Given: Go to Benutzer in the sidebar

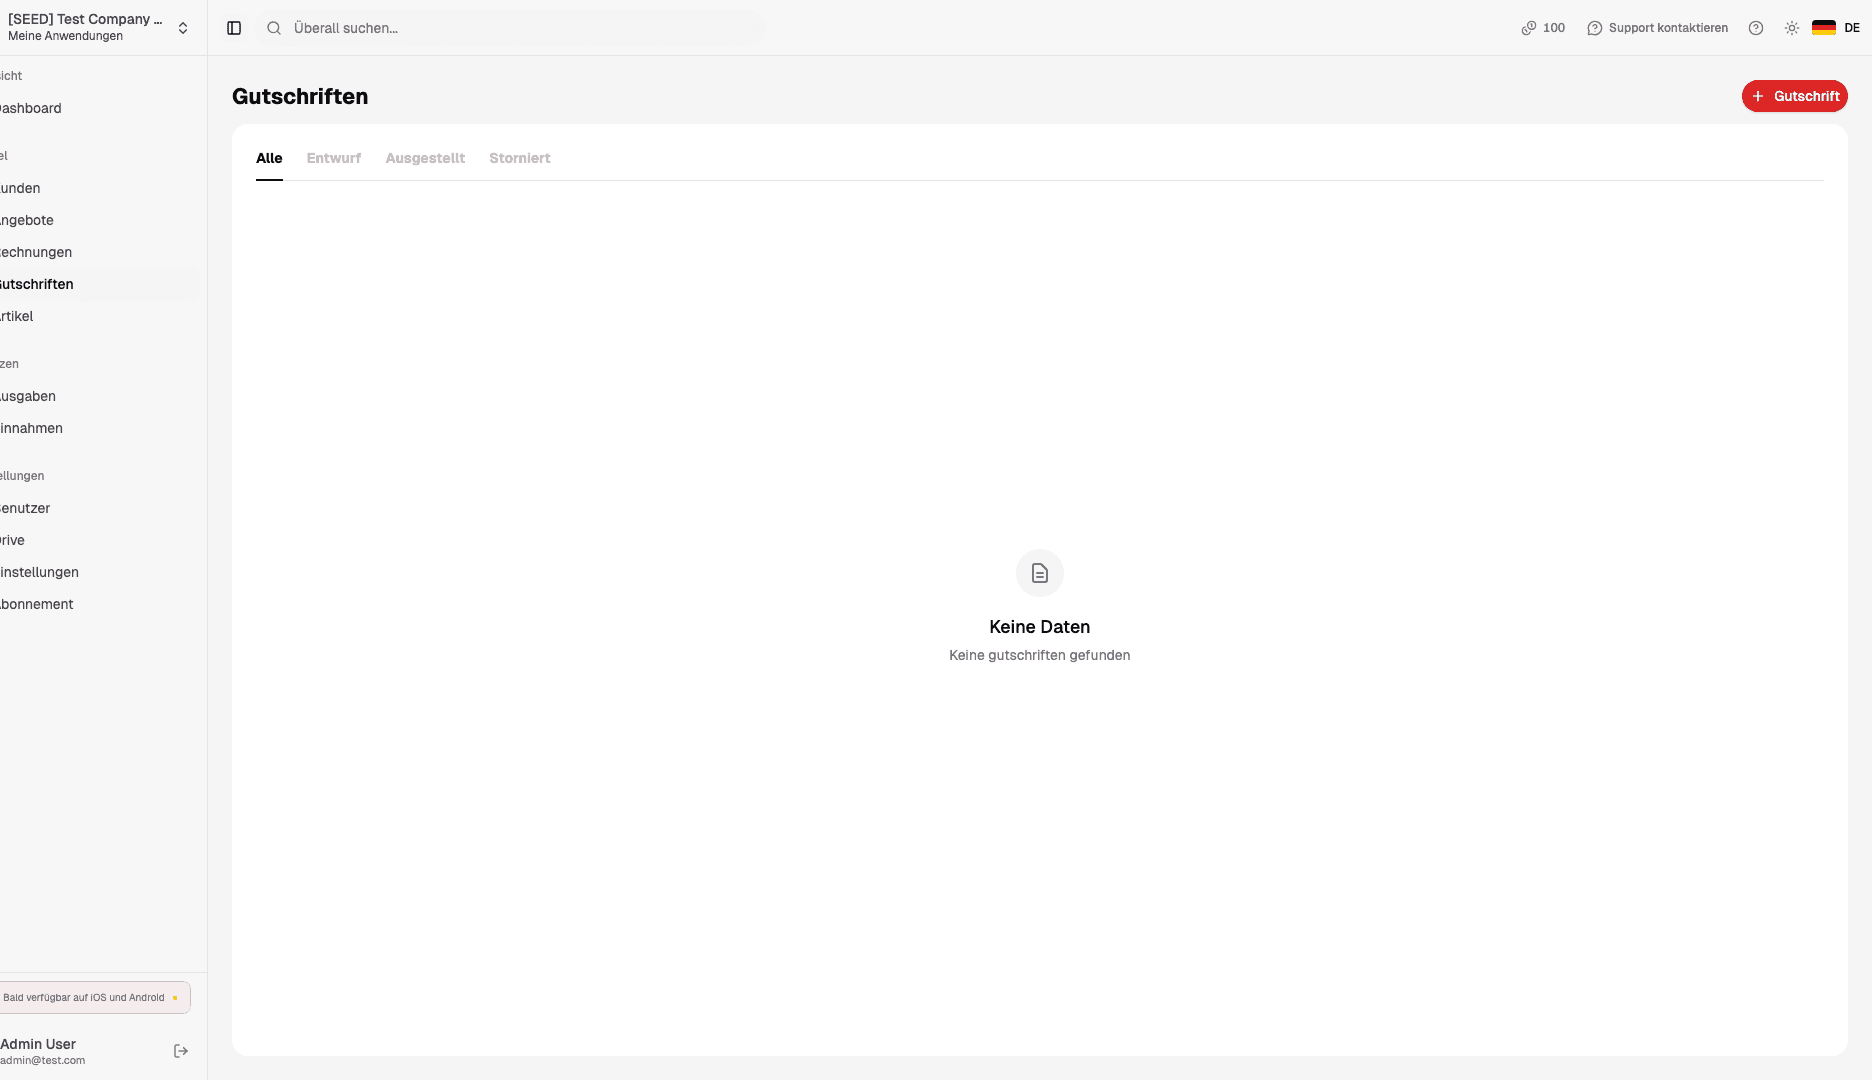Looking at the screenshot, I should (98, 508).
